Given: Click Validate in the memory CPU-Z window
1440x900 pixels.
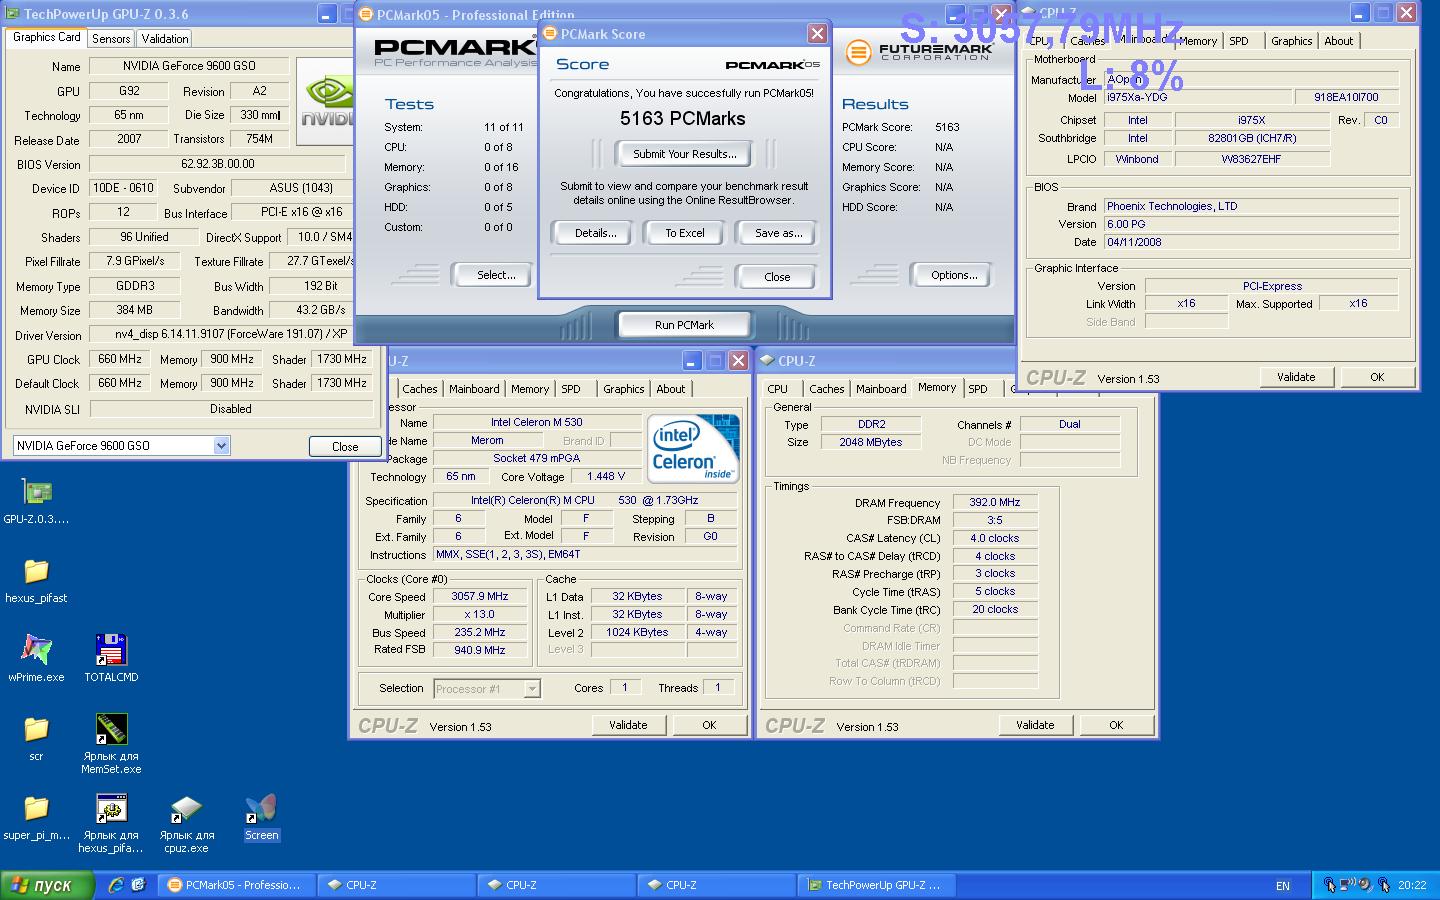Looking at the screenshot, I should click(x=1035, y=725).
